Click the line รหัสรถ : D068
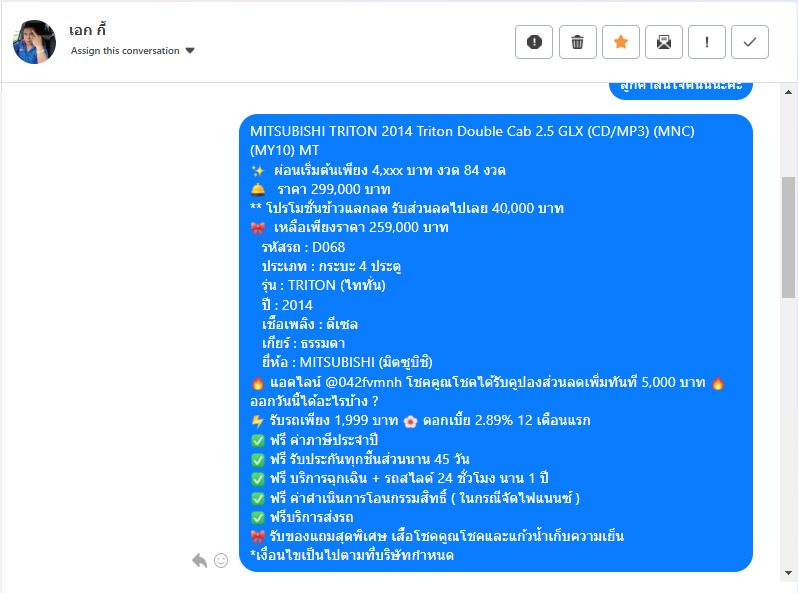798x593 pixels. pos(303,247)
